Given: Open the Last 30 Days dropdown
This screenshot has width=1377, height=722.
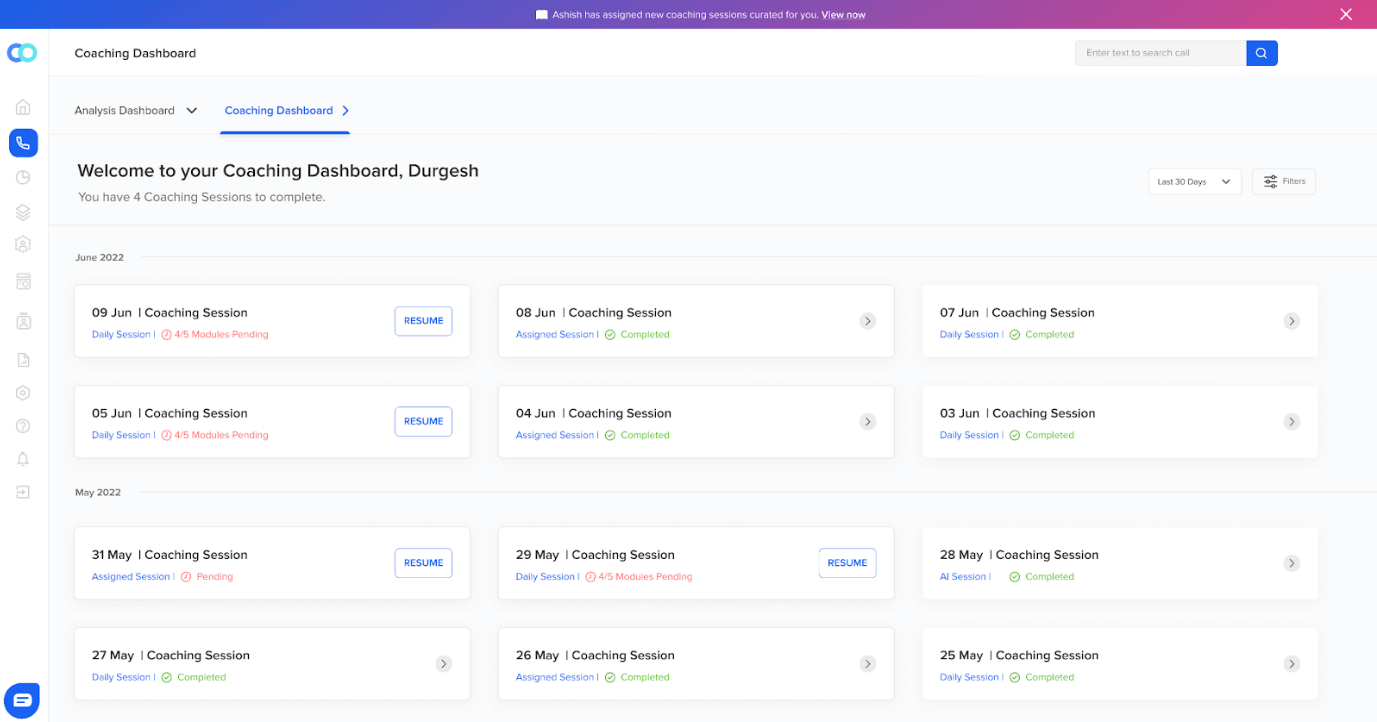Looking at the screenshot, I should [1194, 181].
